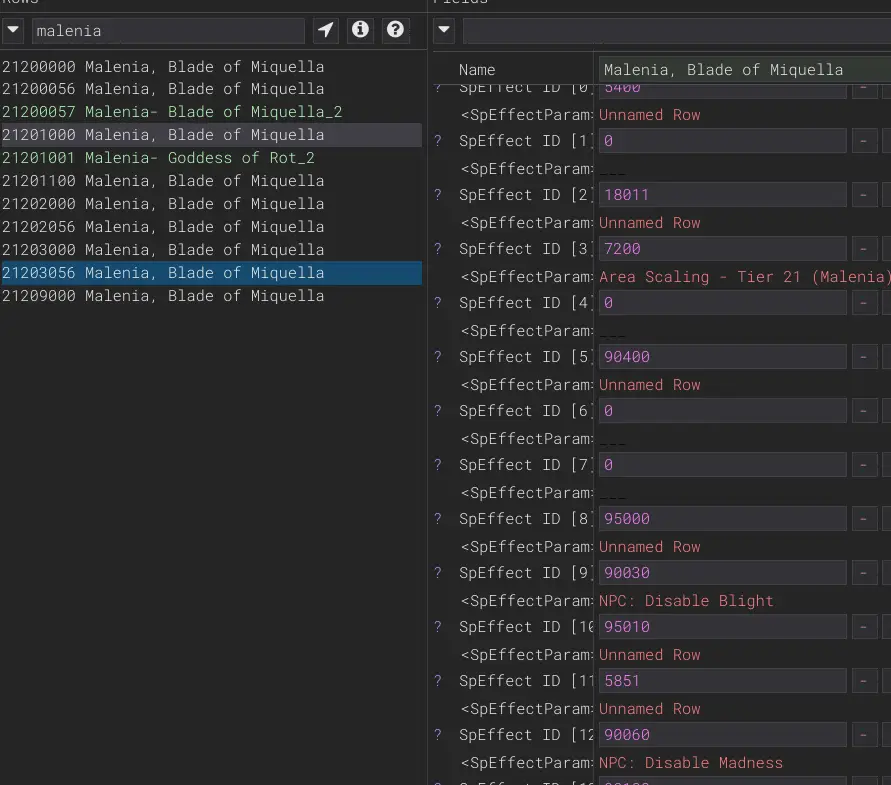891x785 pixels.
Task: Select row 21201001 Malenia- Goddess of Rot_2
Action: pos(211,158)
